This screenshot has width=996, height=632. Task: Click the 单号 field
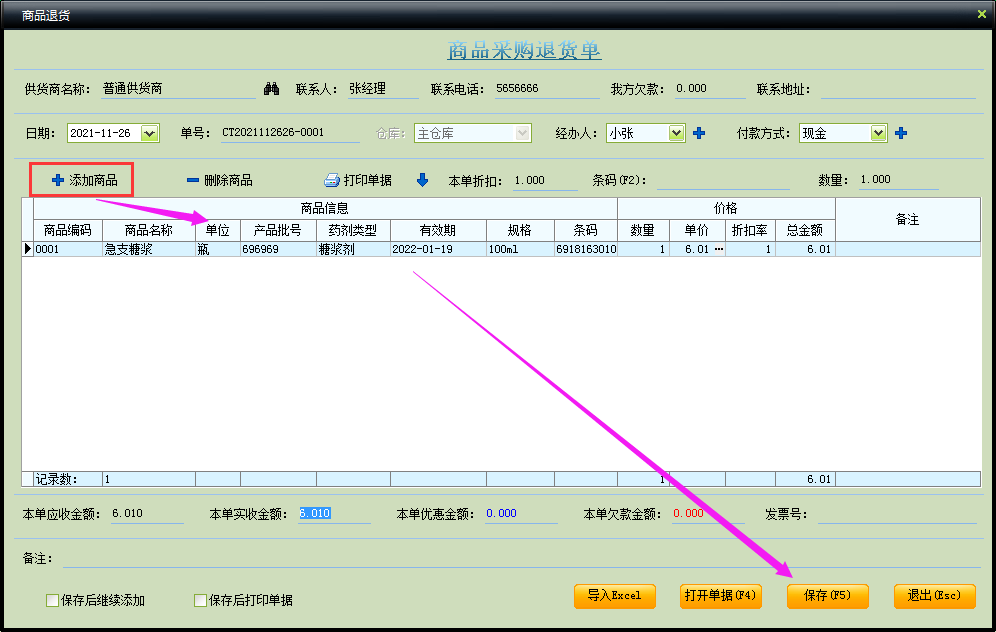(x=290, y=133)
